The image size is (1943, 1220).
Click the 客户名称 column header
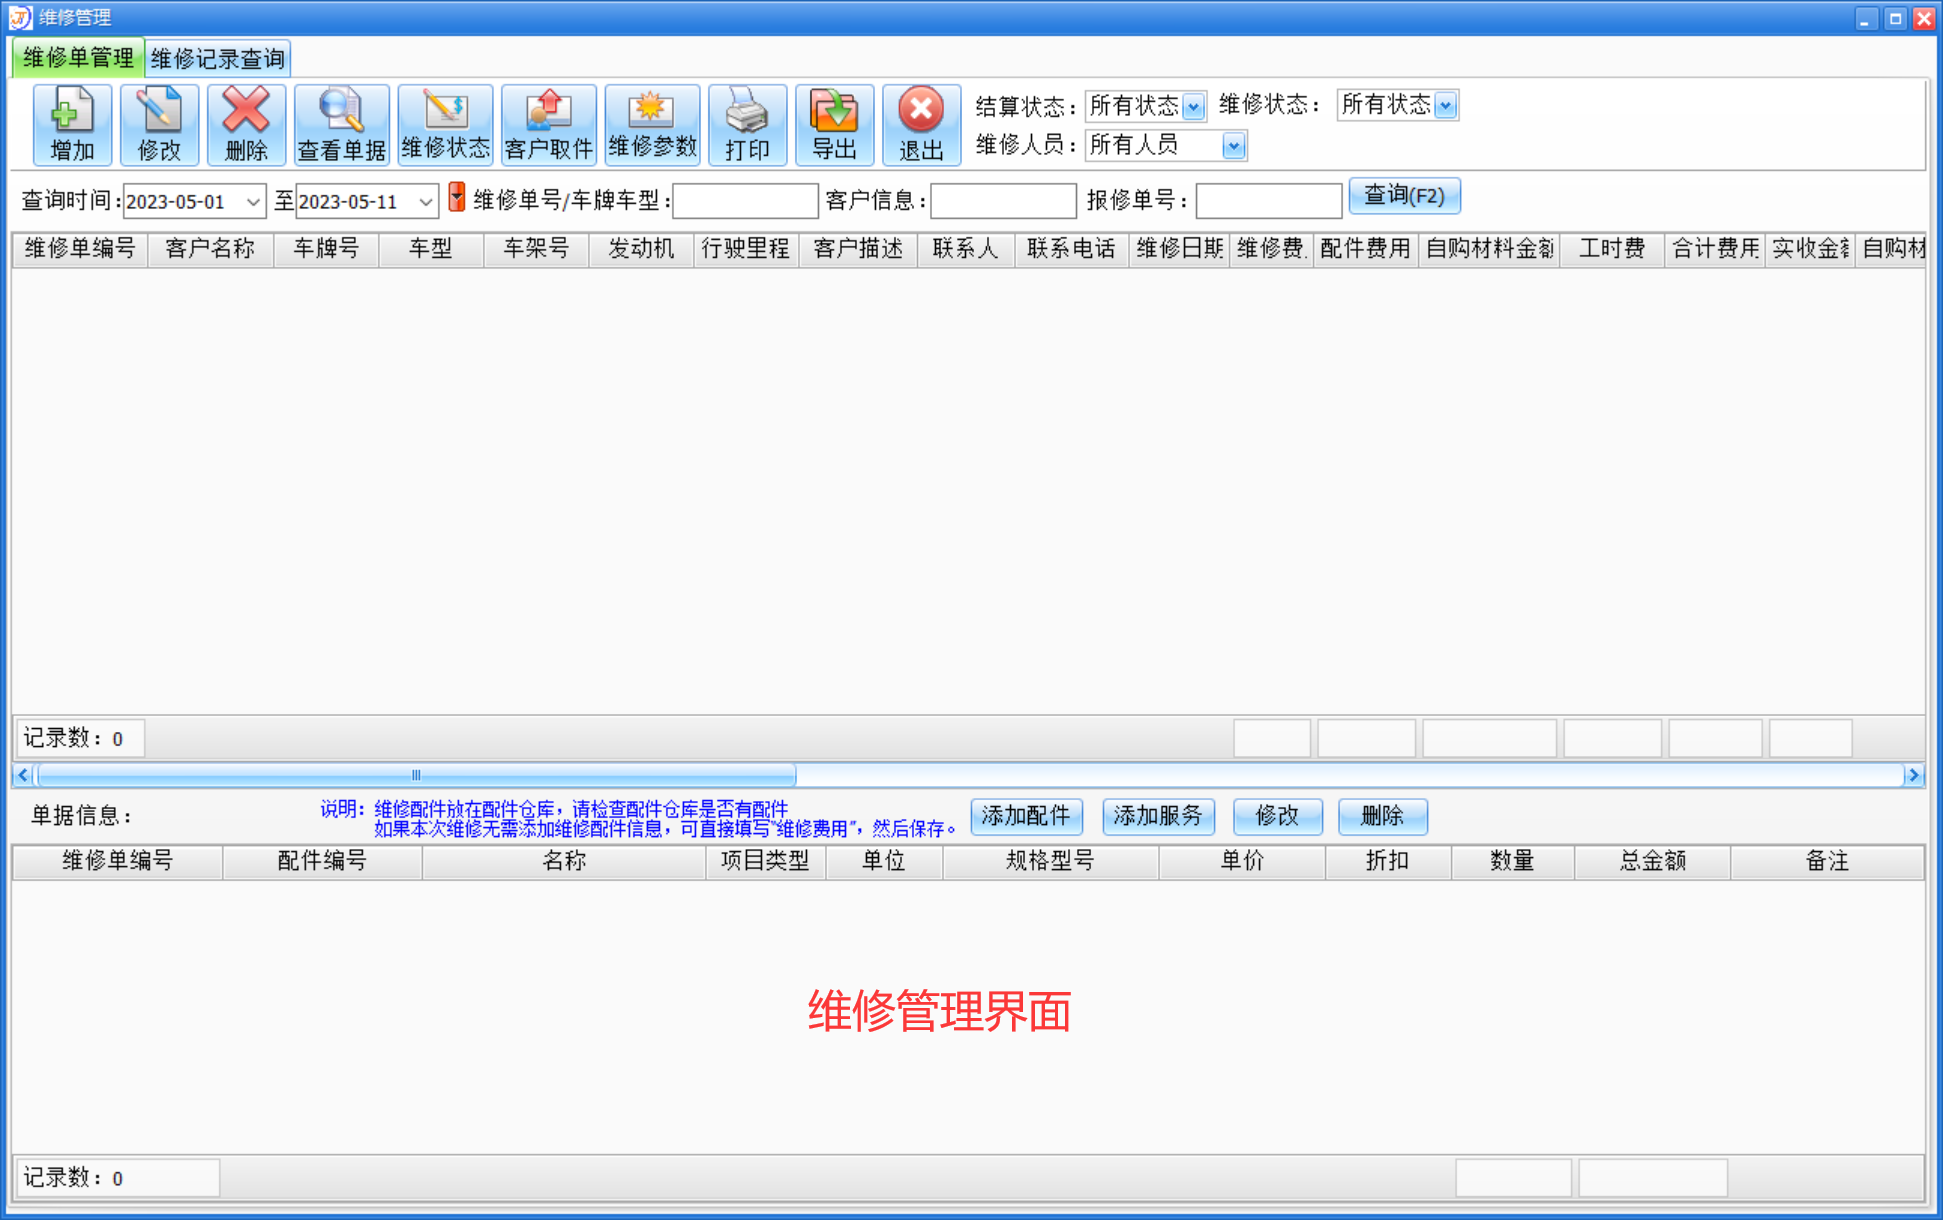(x=210, y=249)
